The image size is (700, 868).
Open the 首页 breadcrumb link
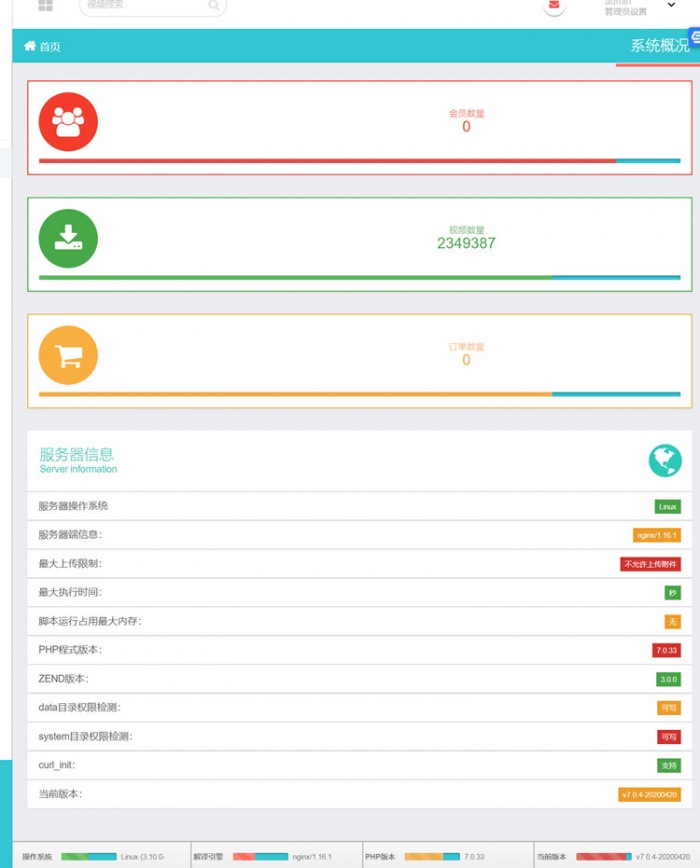(x=50, y=47)
